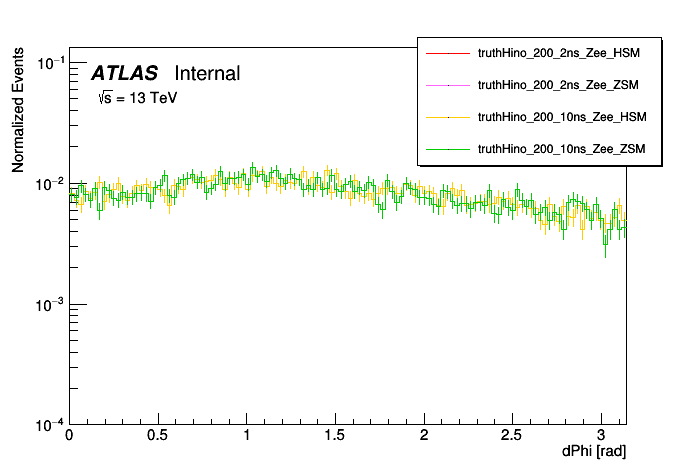Click the line marker beside truthHino_200_10ns_Zee_ZSM
Viewport: 696px width, 472px height.
(x=448, y=149)
